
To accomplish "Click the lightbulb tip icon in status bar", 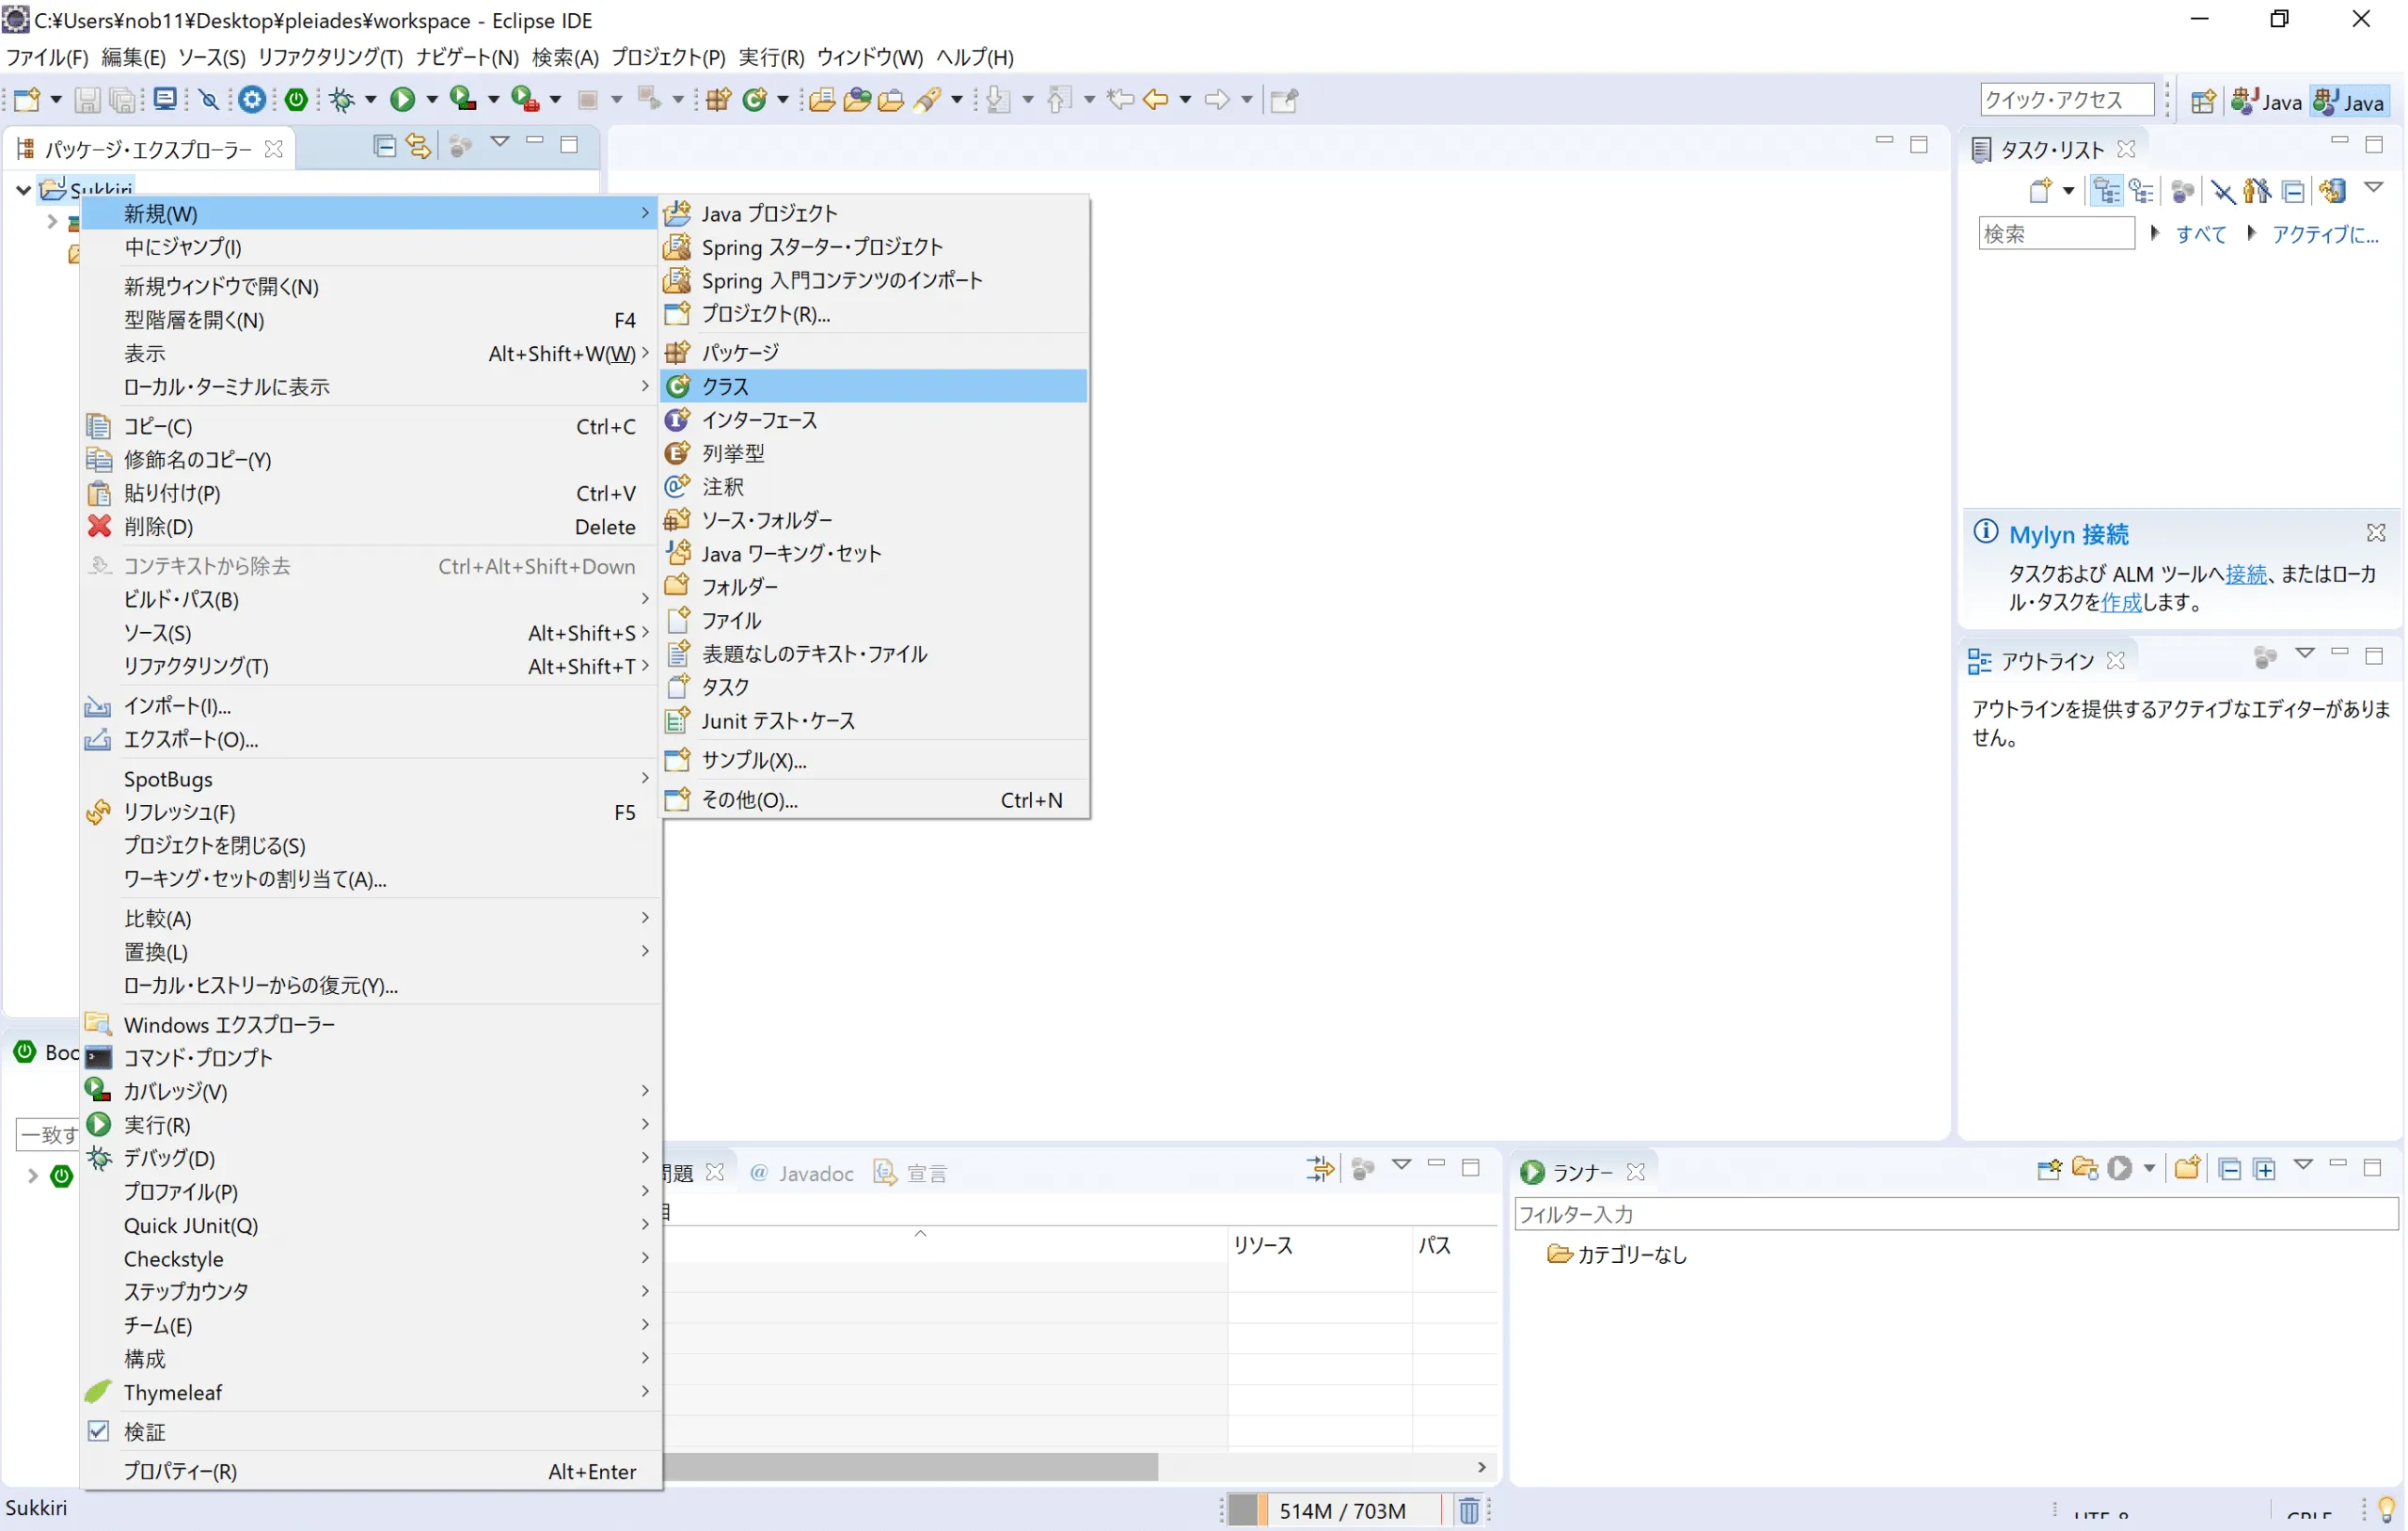I will 2387,1509.
